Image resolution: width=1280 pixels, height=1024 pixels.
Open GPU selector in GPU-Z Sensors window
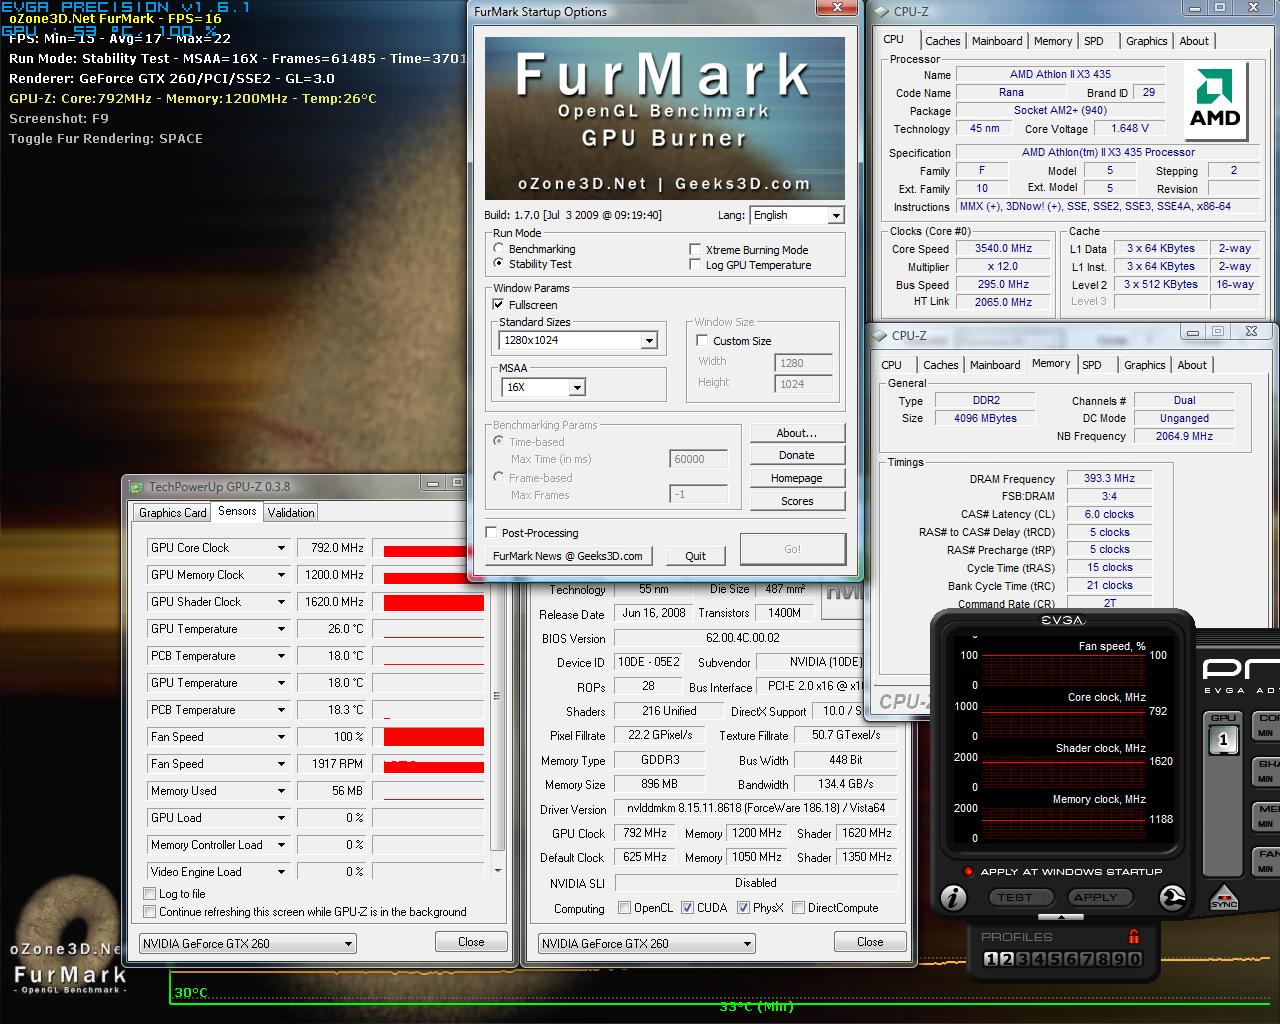247,943
